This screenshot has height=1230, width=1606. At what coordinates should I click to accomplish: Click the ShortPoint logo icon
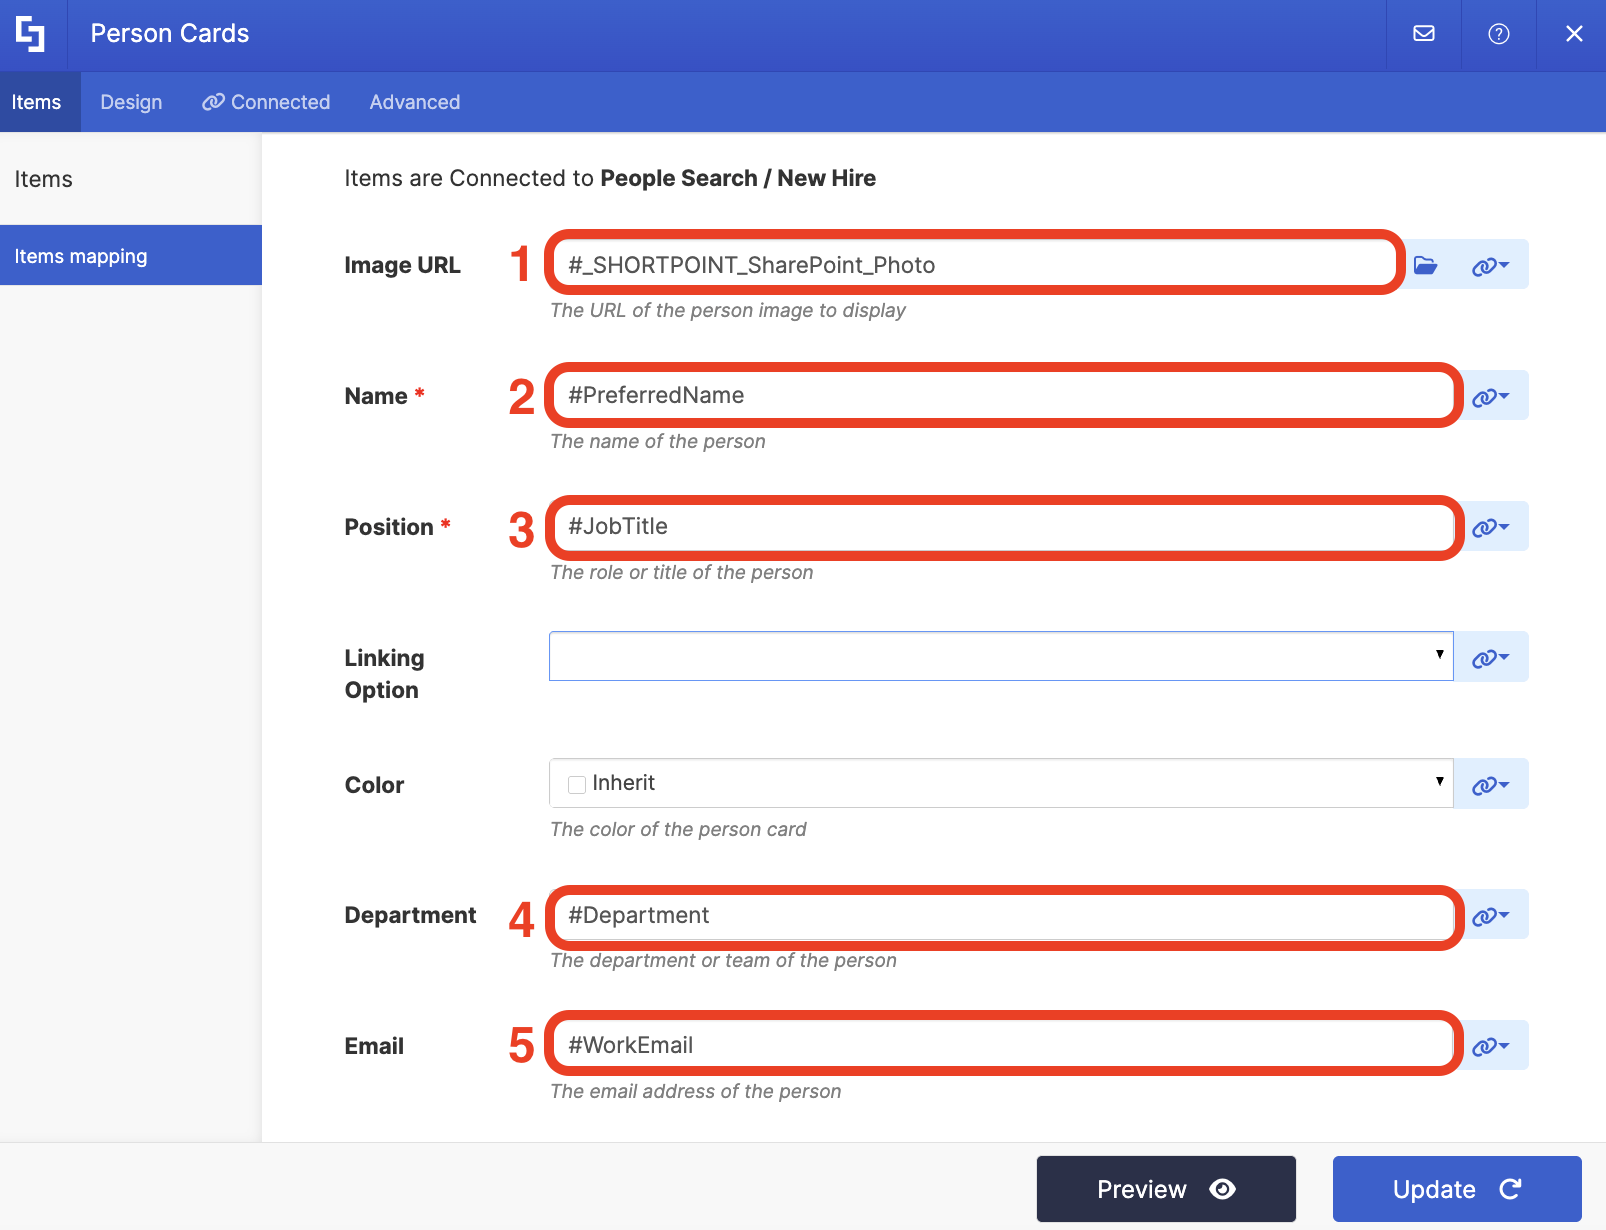pyautogui.click(x=31, y=34)
